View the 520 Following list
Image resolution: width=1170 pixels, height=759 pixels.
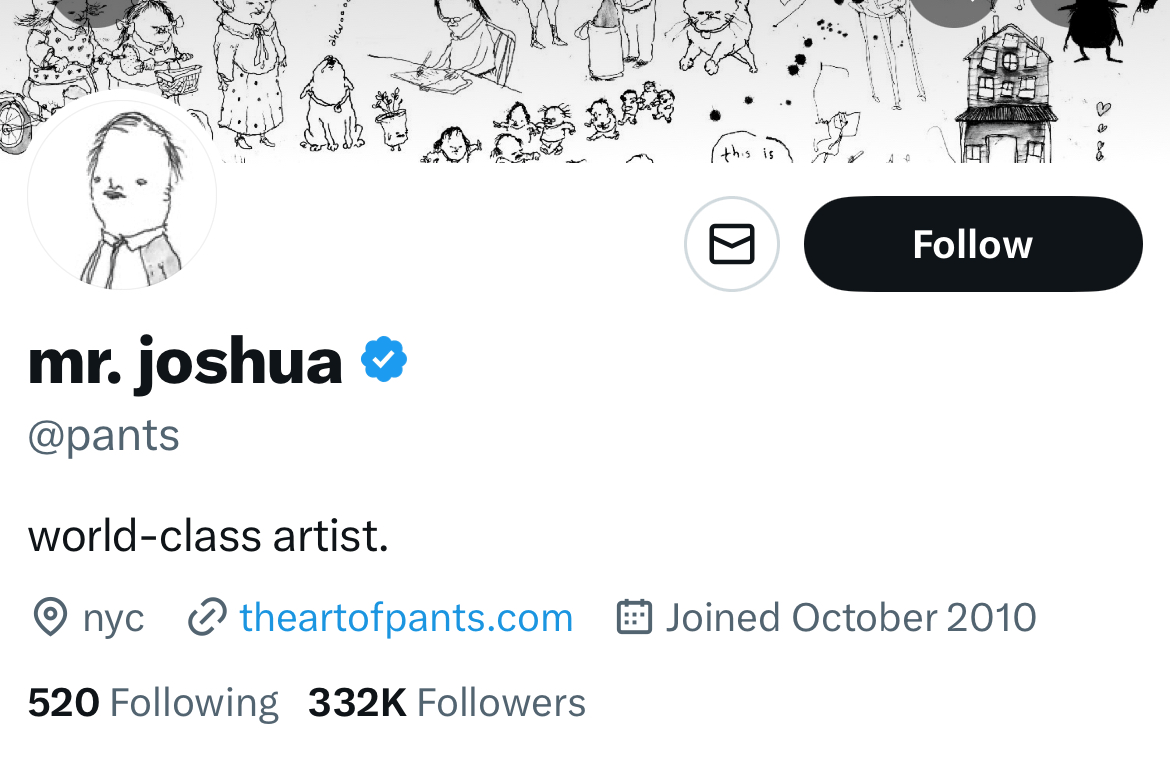click(x=153, y=703)
